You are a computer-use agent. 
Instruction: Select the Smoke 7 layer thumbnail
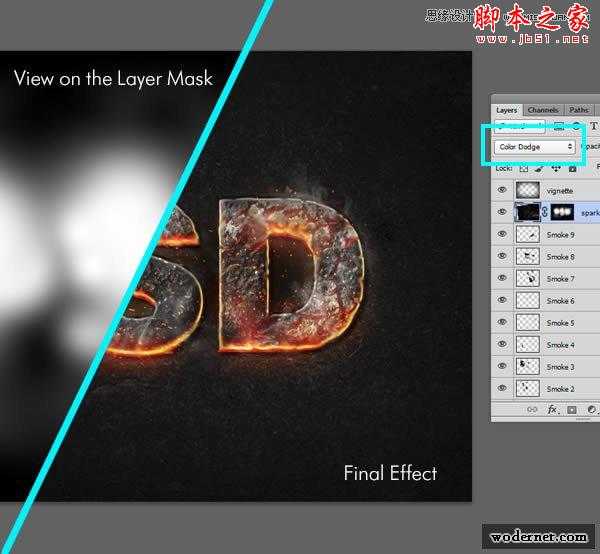point(528,278)
